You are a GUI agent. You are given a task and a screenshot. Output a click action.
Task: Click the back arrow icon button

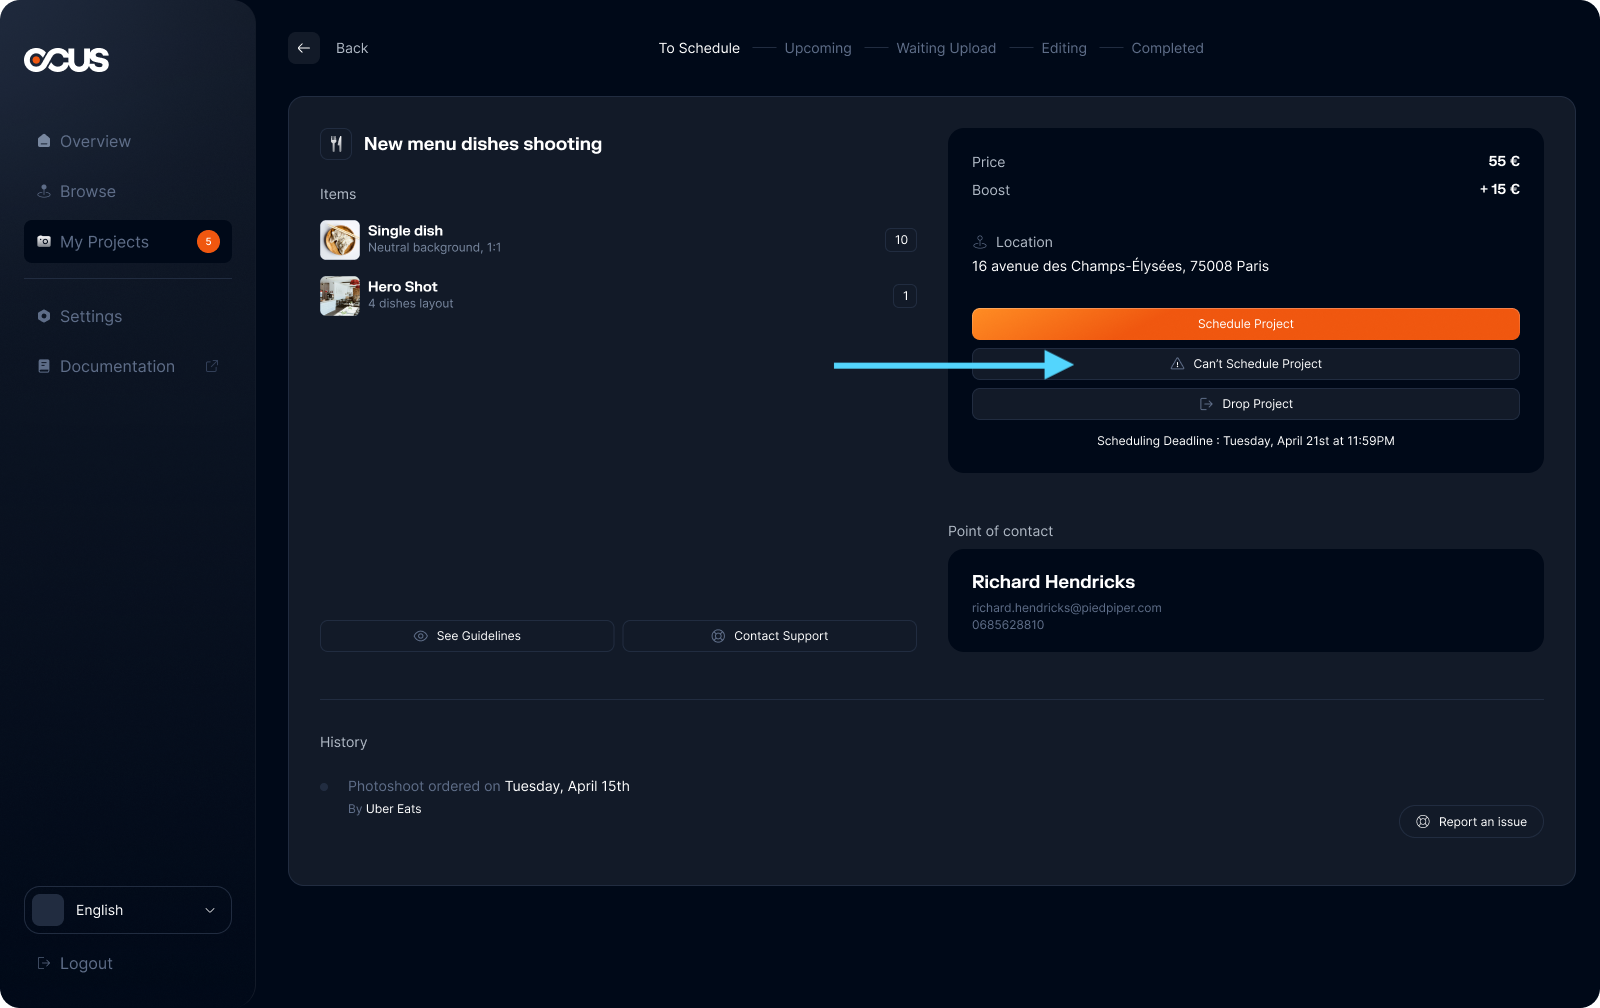coord(304,48)
